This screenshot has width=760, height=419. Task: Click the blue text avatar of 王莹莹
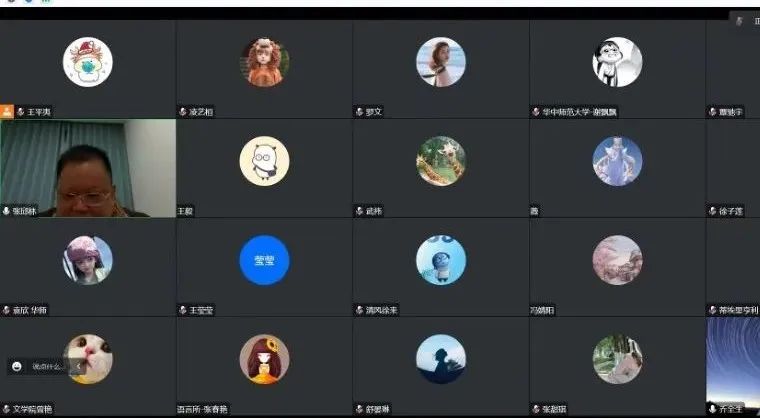[x=264, y=260]
